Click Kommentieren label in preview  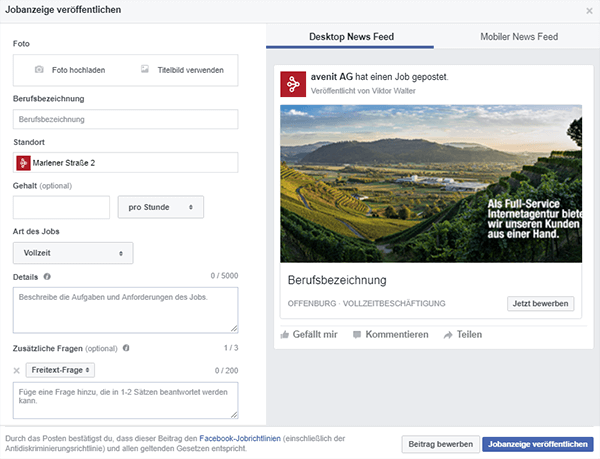coord(397,334)
